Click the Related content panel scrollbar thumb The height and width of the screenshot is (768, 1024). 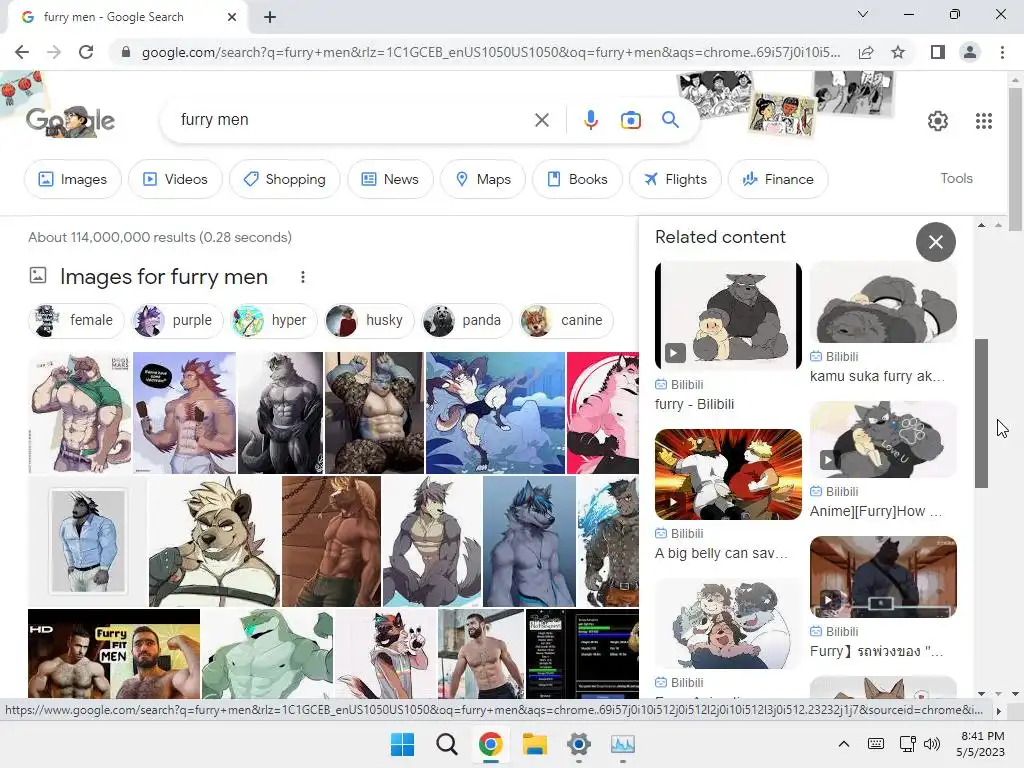(981, 413)
